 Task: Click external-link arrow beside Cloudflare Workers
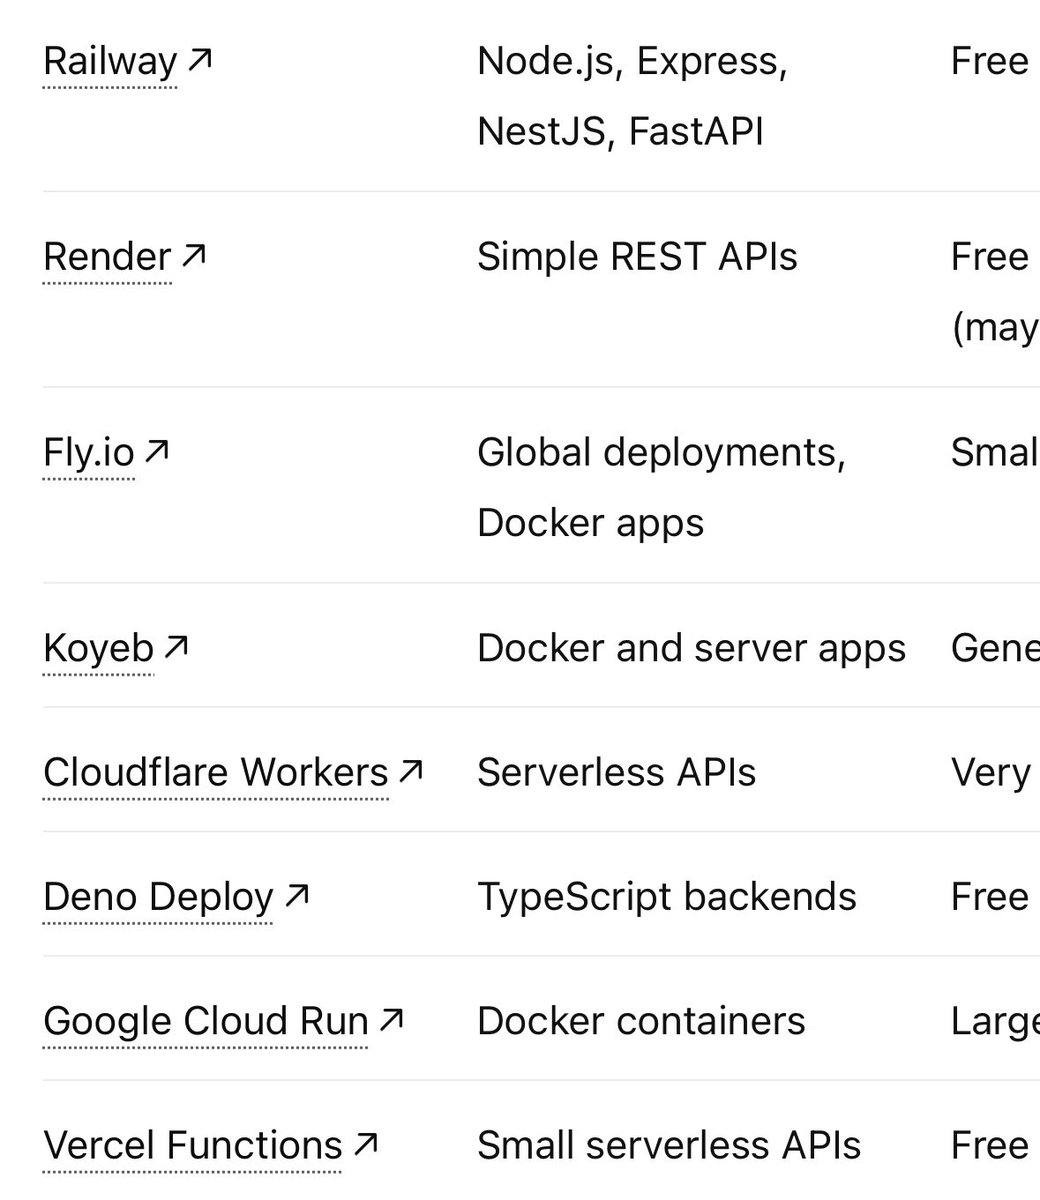coord(410,771)
